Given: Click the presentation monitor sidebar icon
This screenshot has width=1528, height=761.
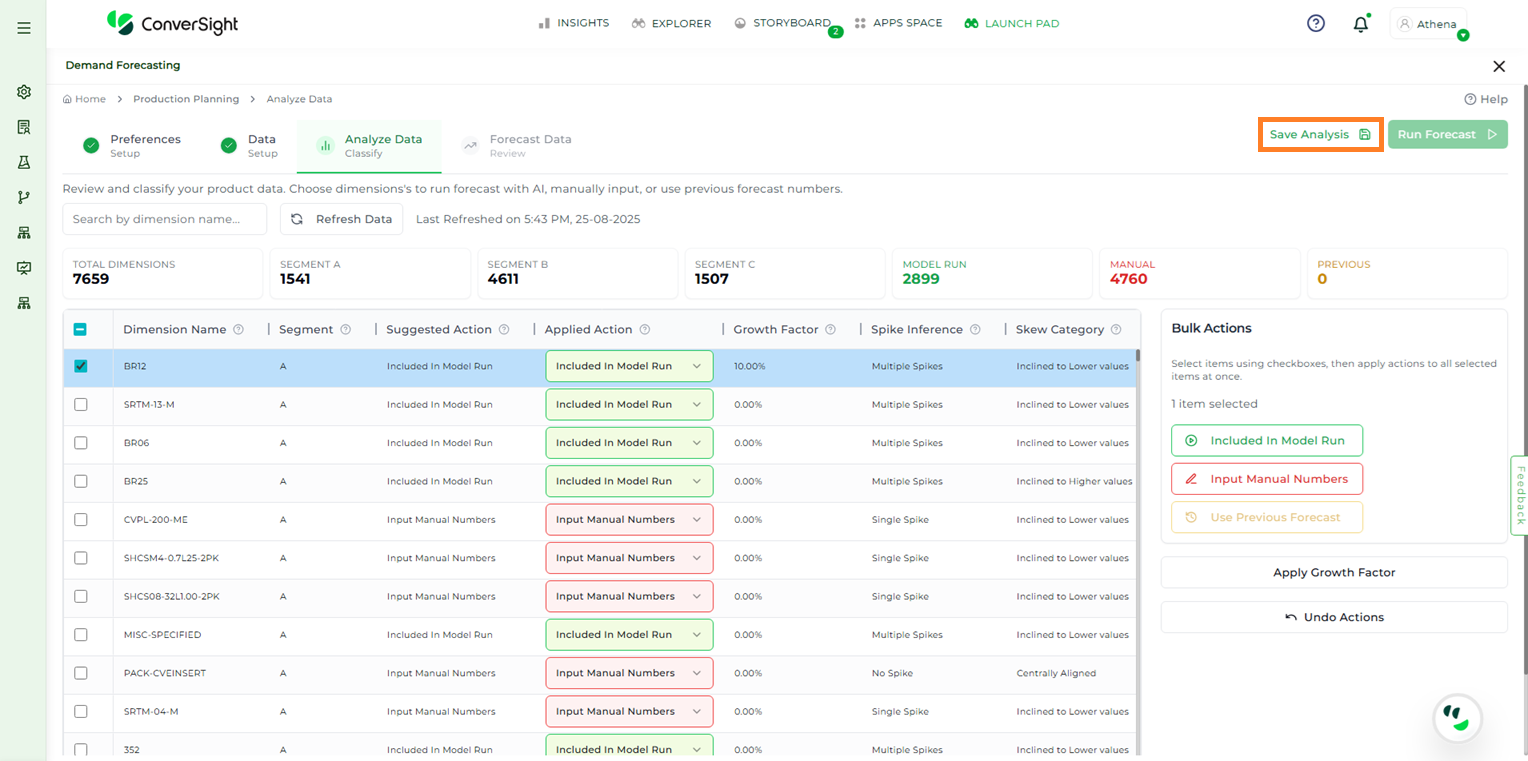Looking at the screenshot, I should click(x=24, y=268).
